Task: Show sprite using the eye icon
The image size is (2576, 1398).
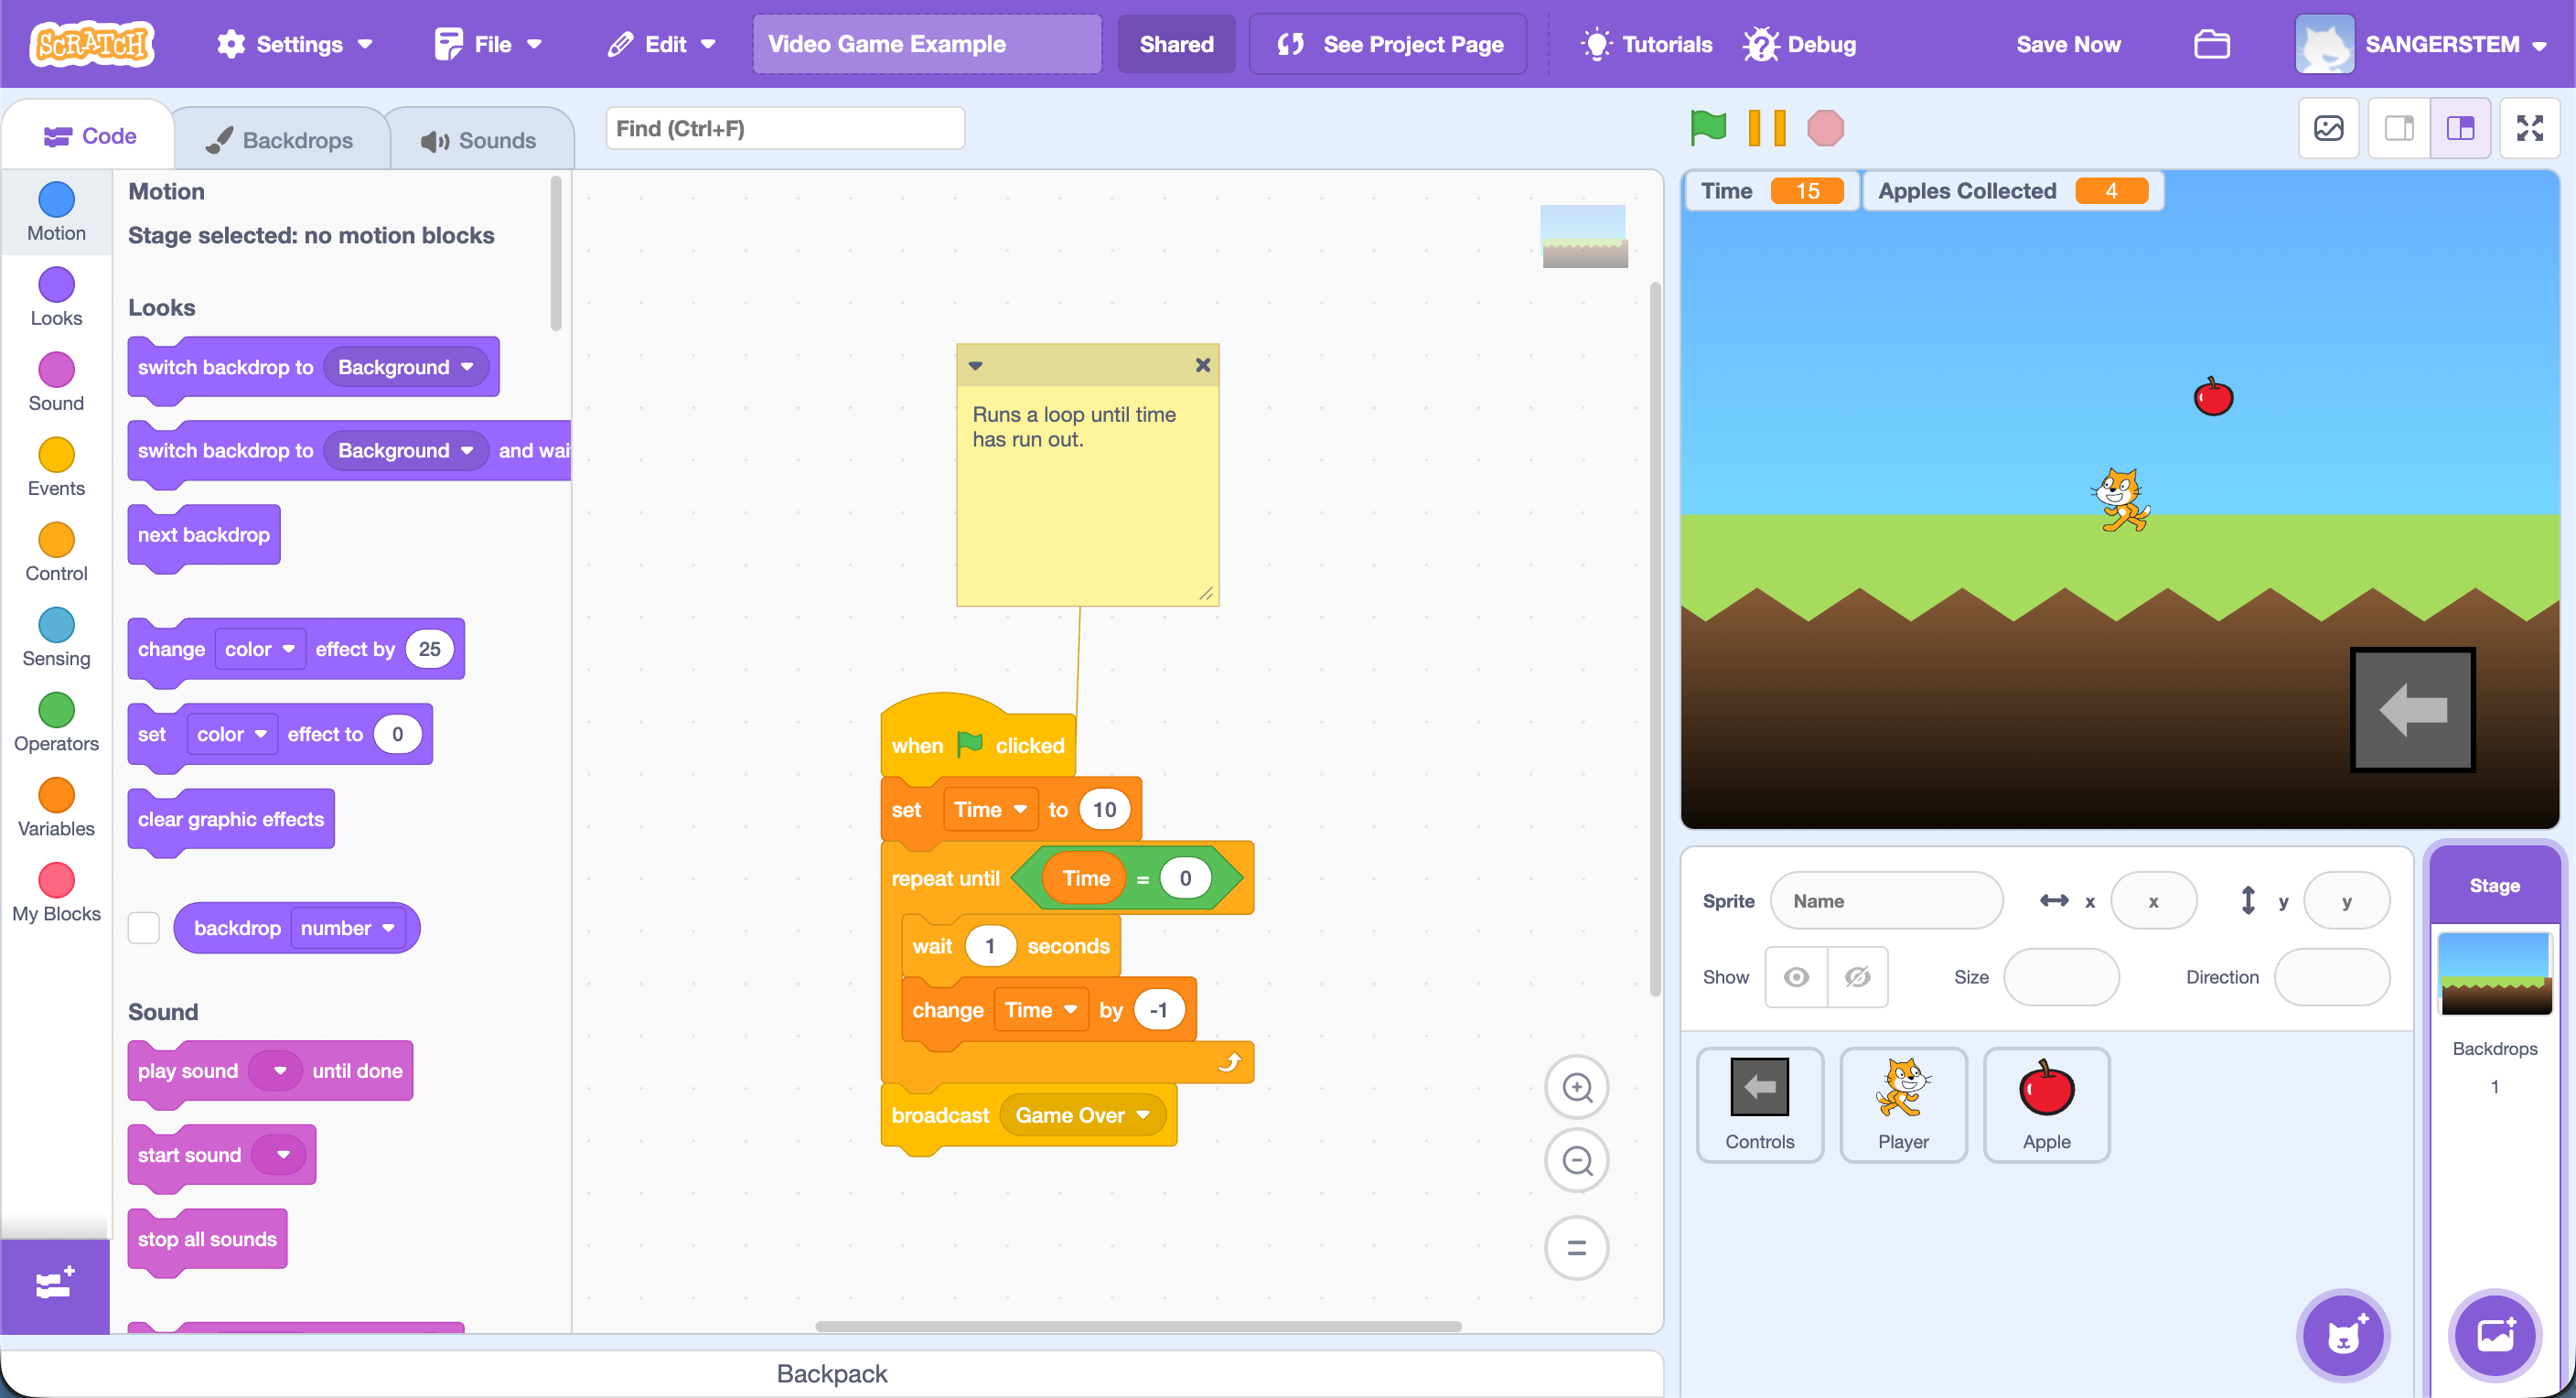Action: click(x=1796, y=977)
